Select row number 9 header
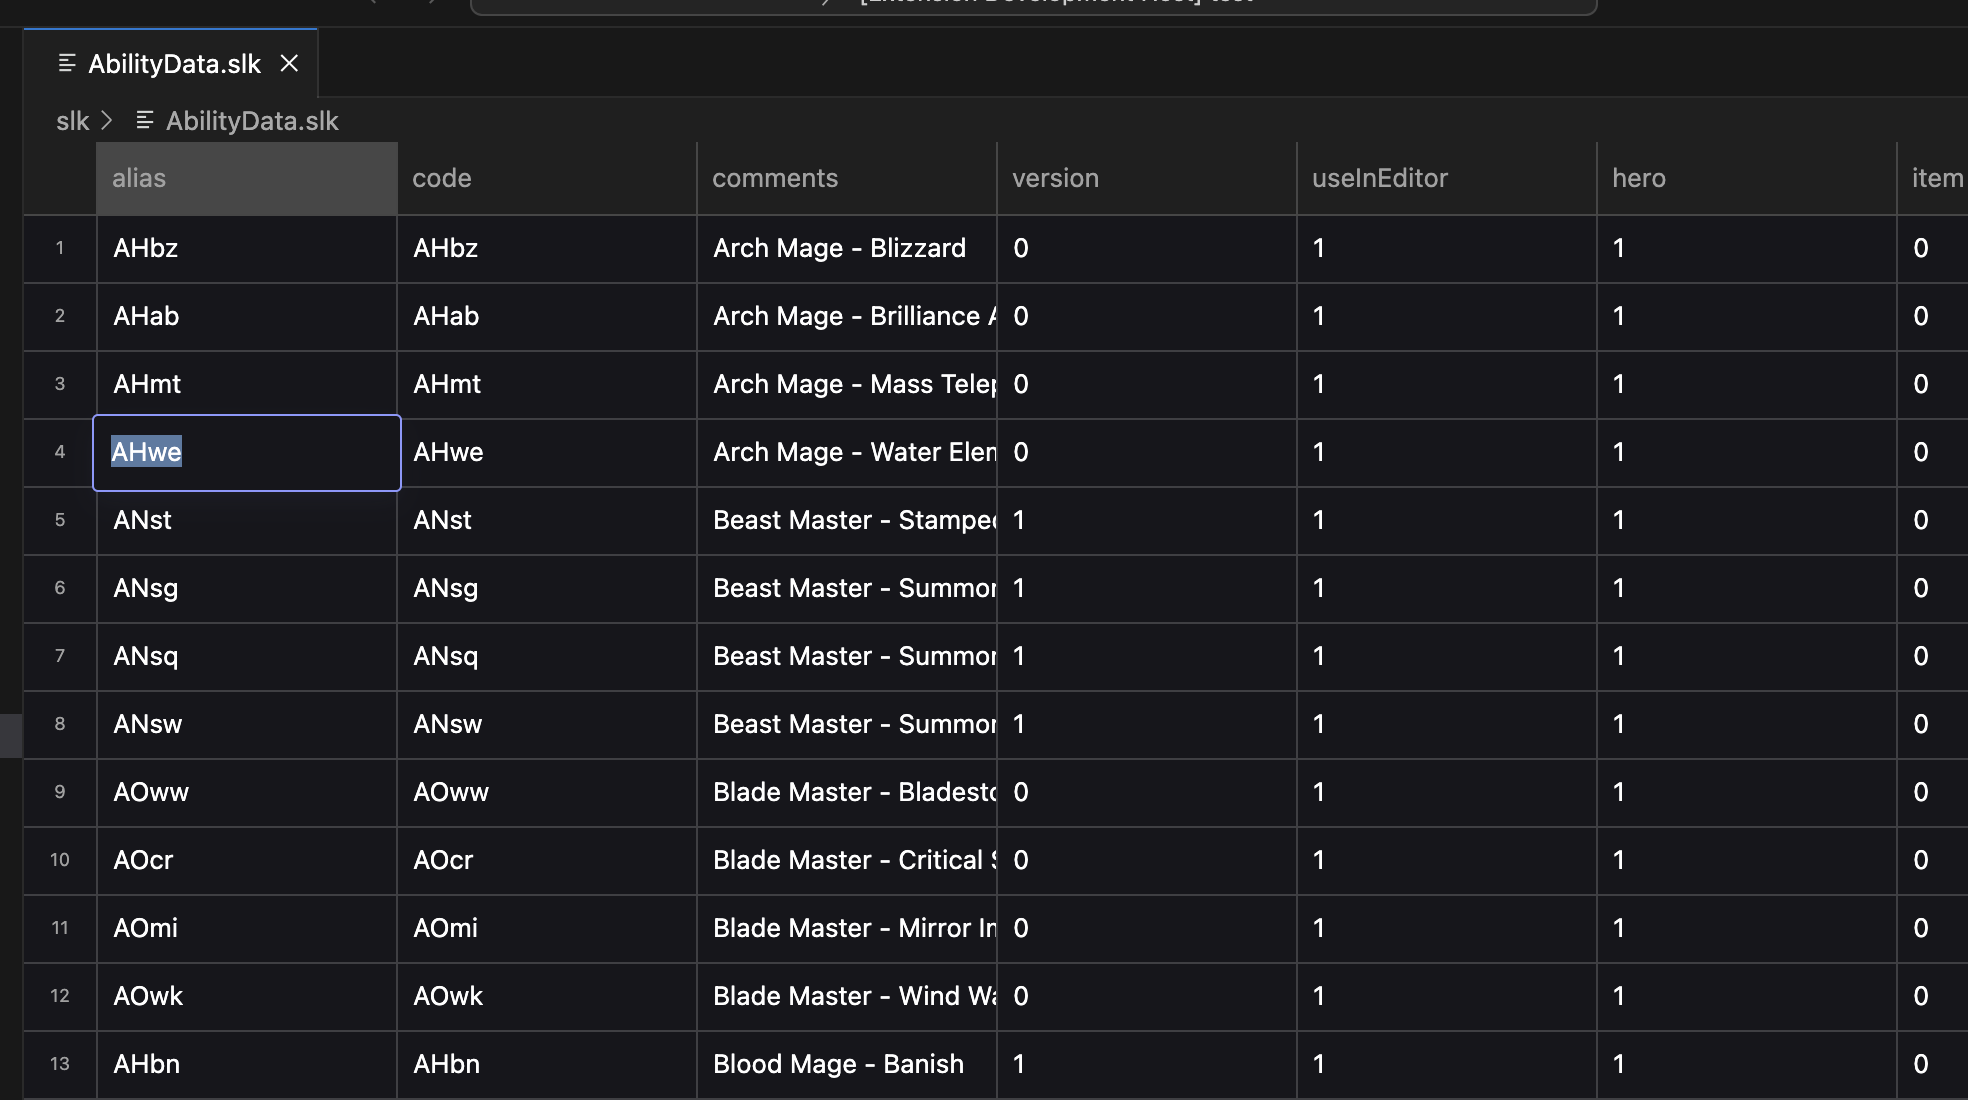The height and width of the screenshot is (1100, 1968). click(60, 792)
